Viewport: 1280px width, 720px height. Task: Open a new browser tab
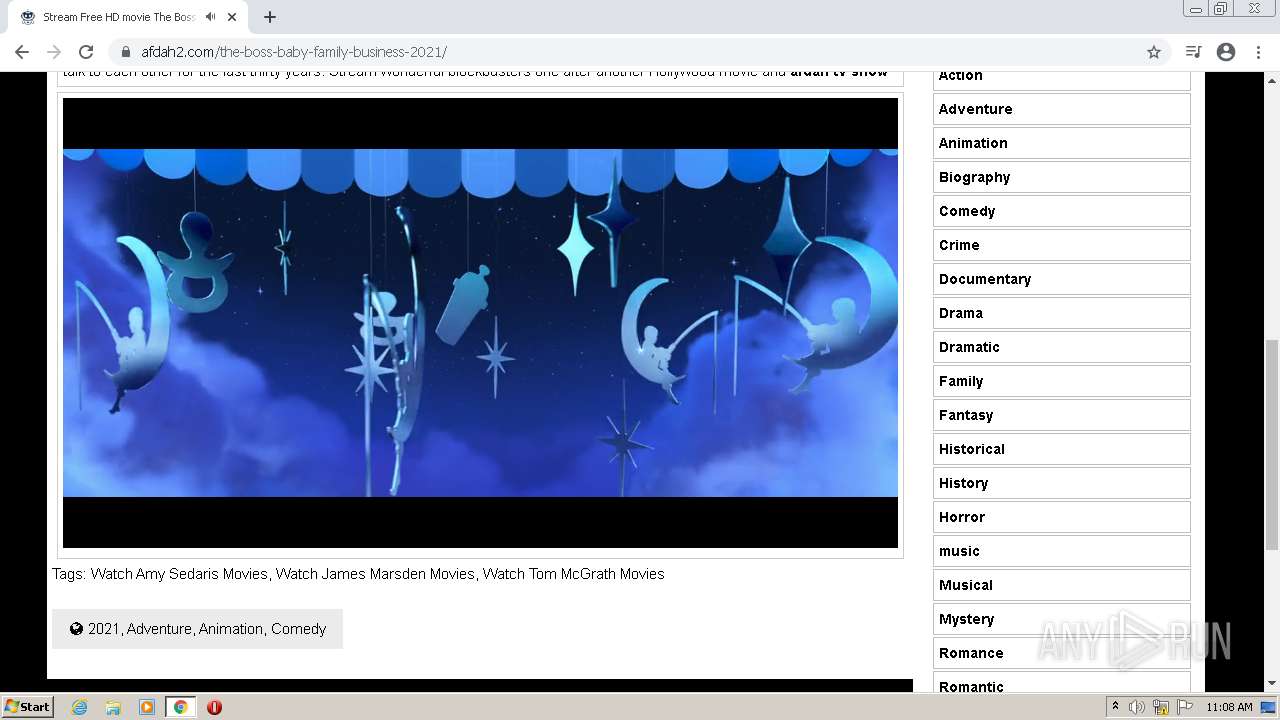[270, 17]
